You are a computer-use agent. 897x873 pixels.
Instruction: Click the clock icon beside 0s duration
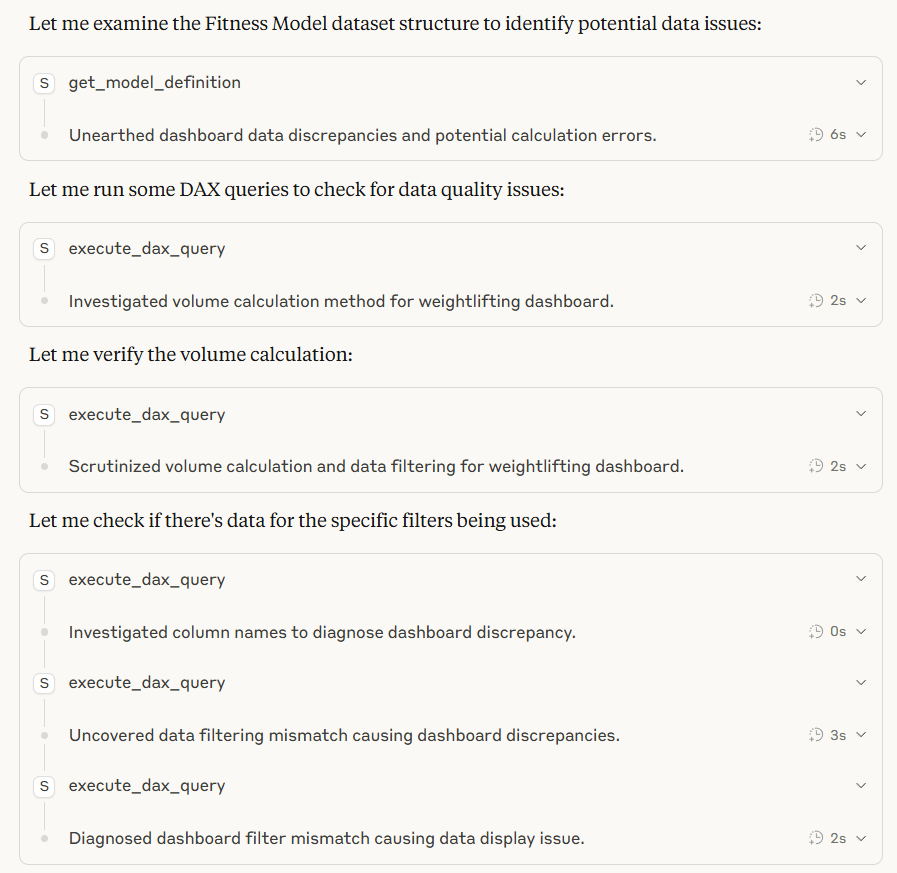coord(816,632)
